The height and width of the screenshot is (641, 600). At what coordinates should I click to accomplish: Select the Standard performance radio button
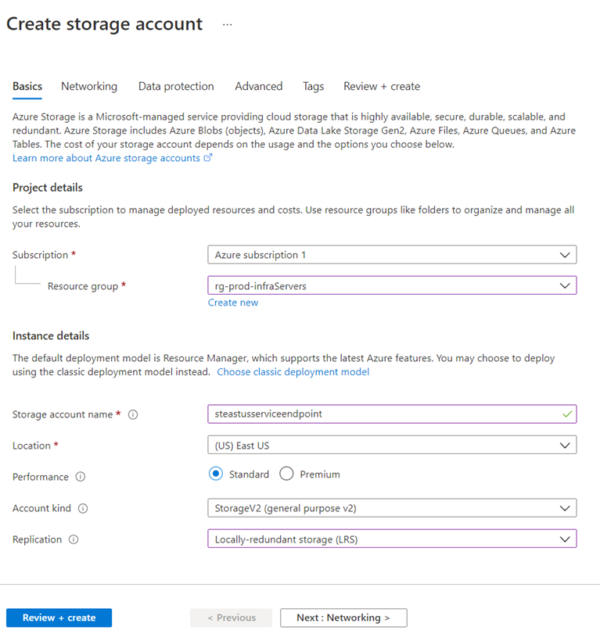click(216, 474)
